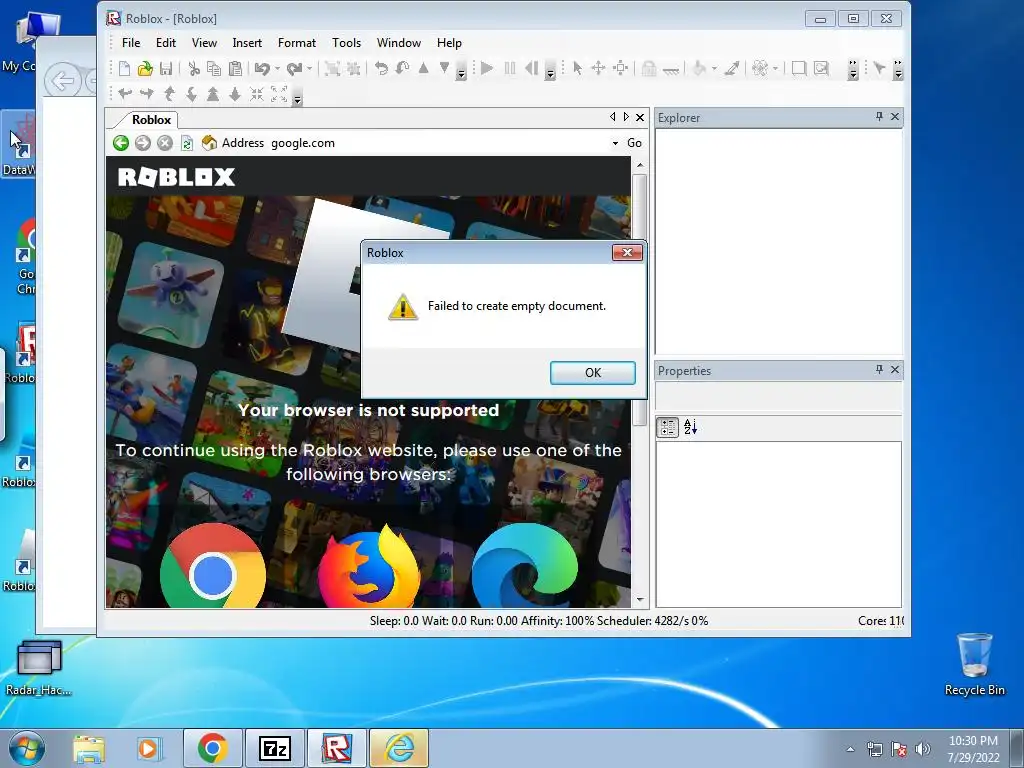
Task: Open the Window menu
Action: pyautogui.click(x=398, y=42)
